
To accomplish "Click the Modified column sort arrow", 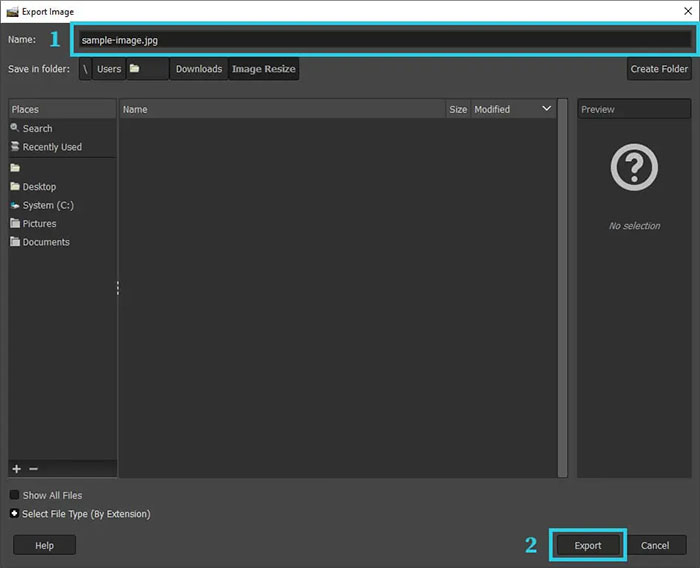I will [x=546, y=109].
